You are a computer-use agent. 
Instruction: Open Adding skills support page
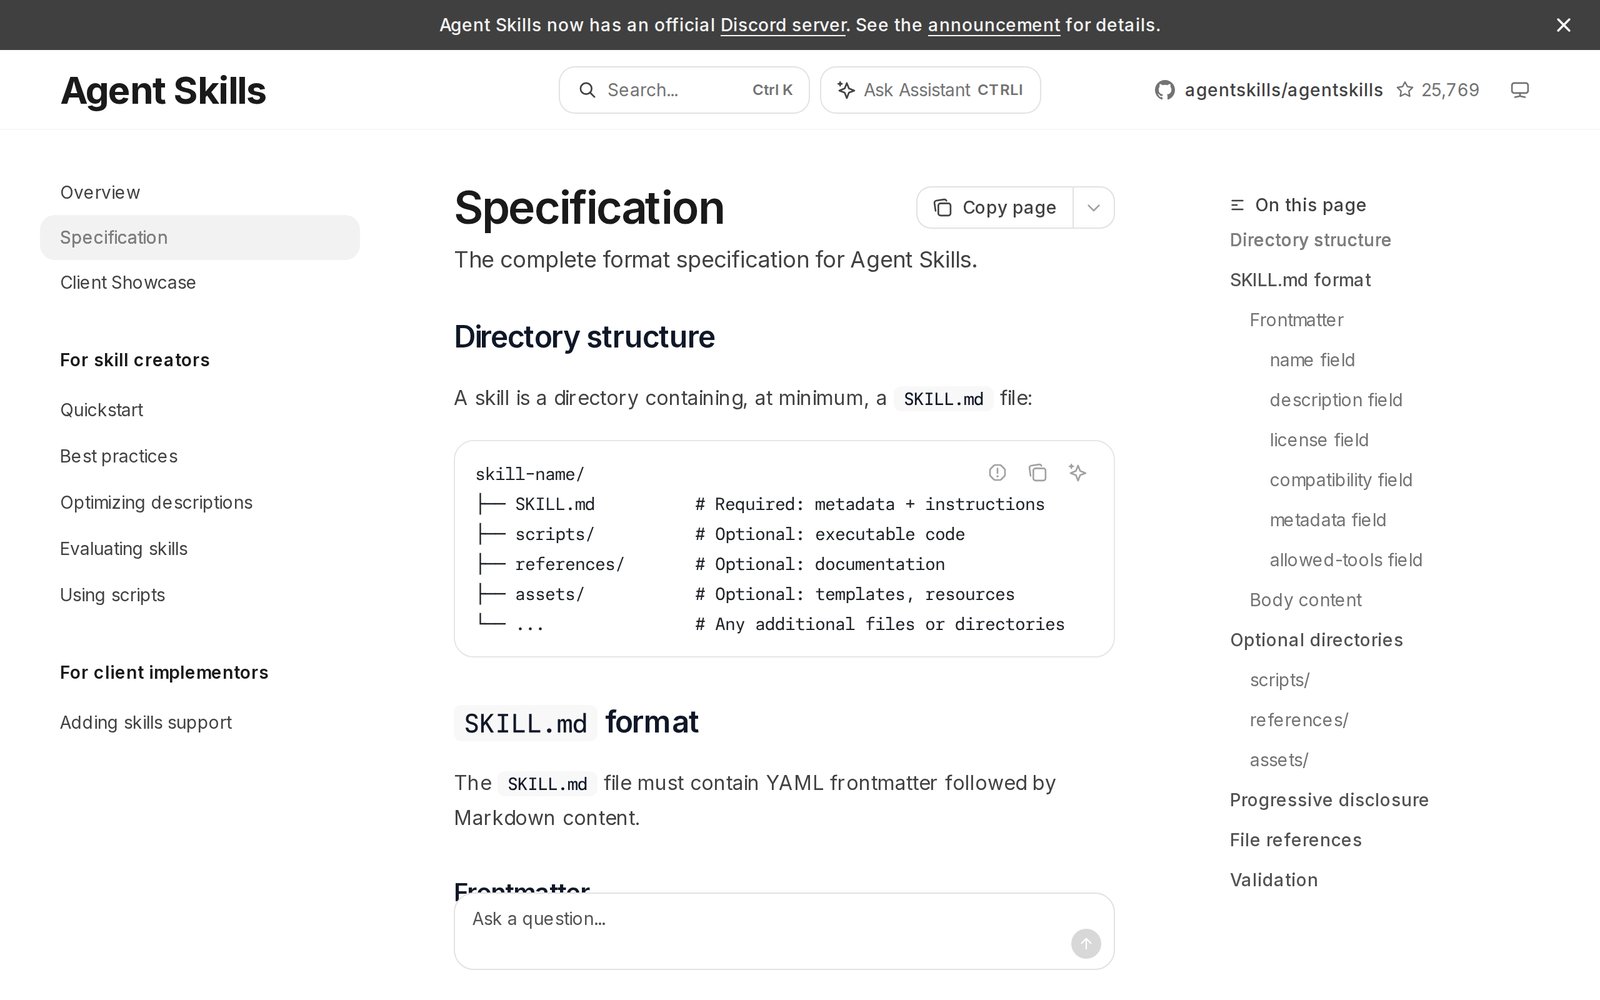(x=146, y=722)
